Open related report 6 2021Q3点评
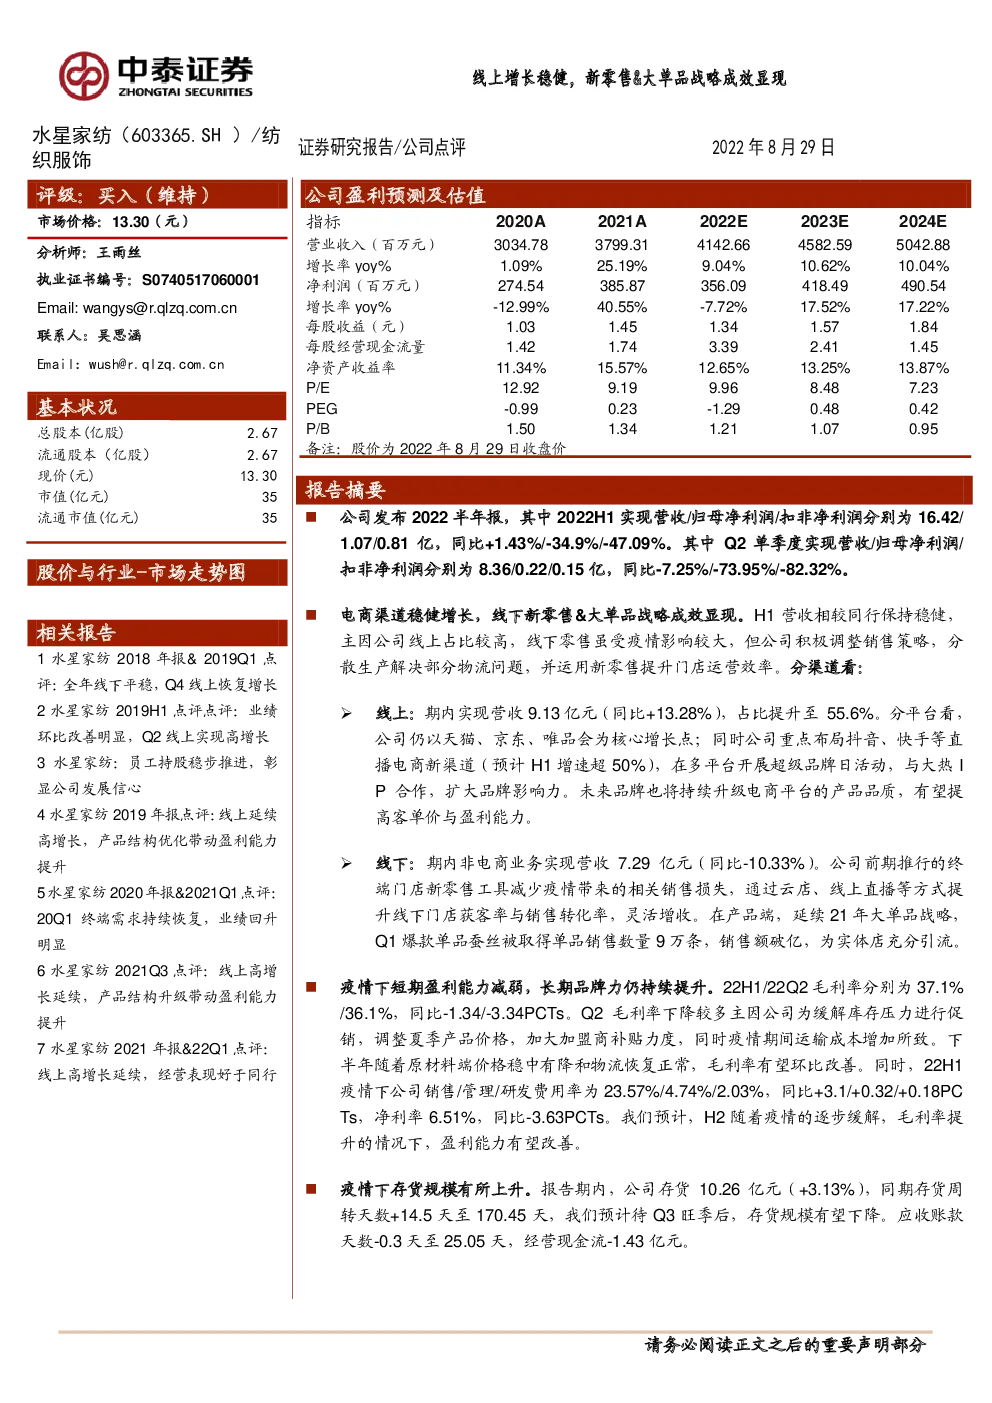The image size is (992, 1403). (x=157, y=997)
